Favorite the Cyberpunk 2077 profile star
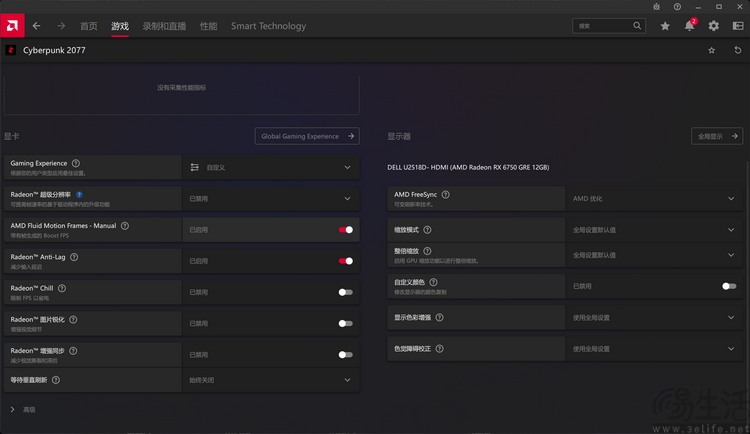The image size is (750, 434). 712,50
